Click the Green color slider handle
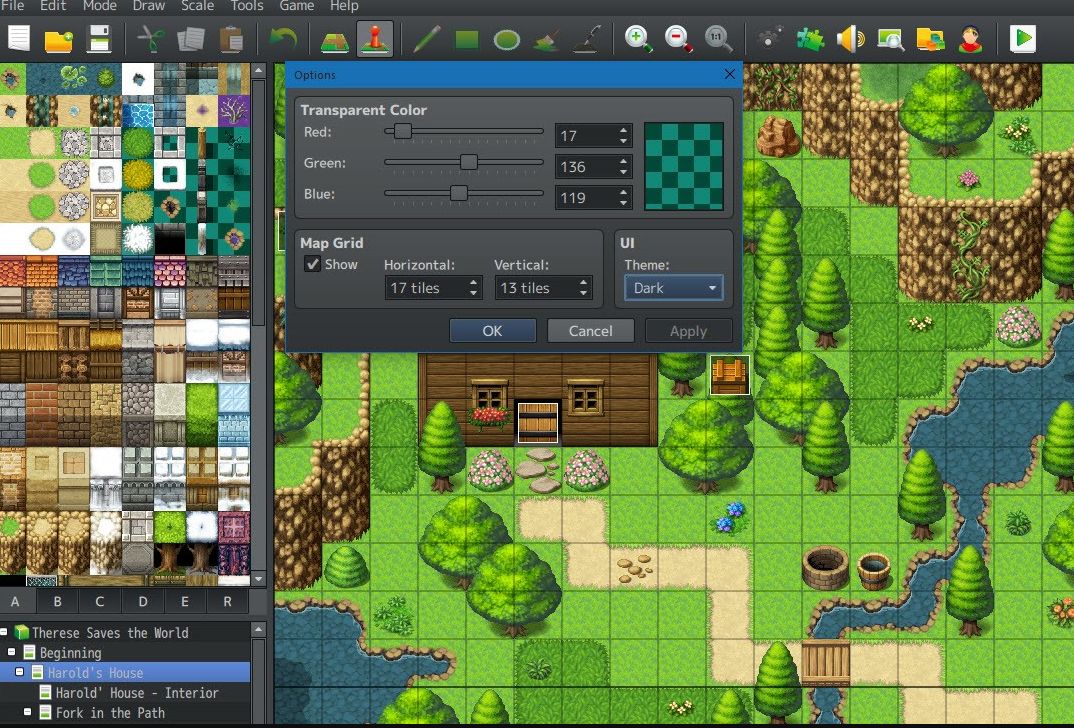1074x728 pixels. point(469,162)
